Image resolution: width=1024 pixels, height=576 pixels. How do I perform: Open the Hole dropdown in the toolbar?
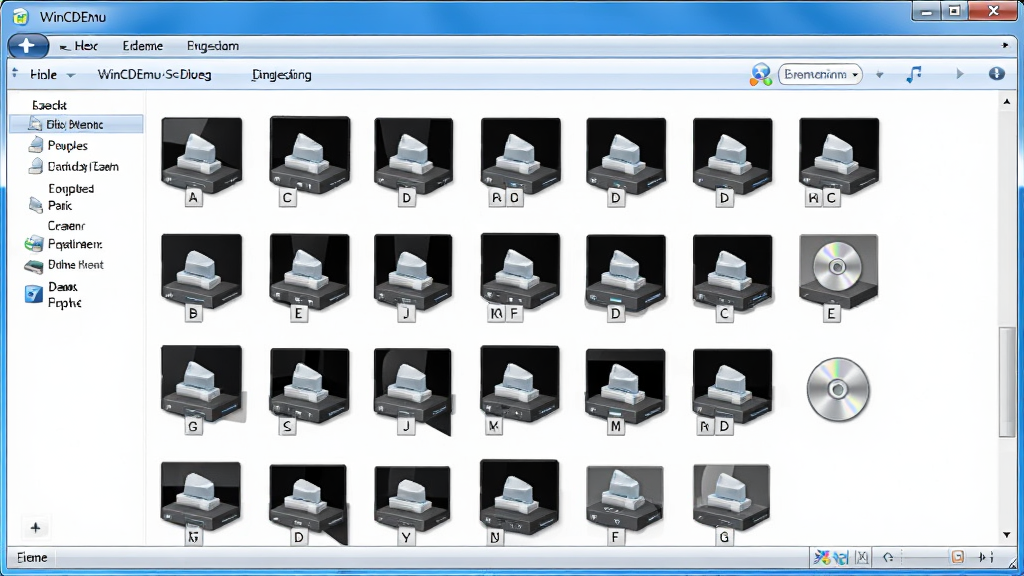[52, 74]
